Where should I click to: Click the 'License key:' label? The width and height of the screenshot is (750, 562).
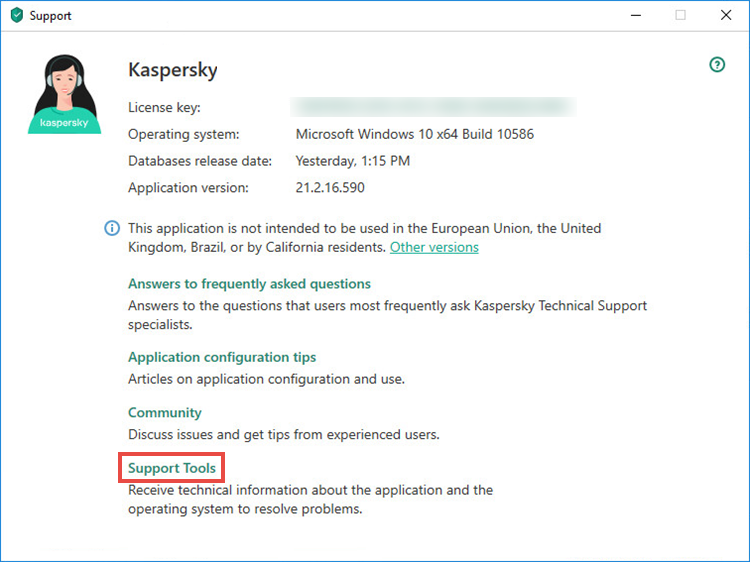pyautogui.click(x=164, y=108)
